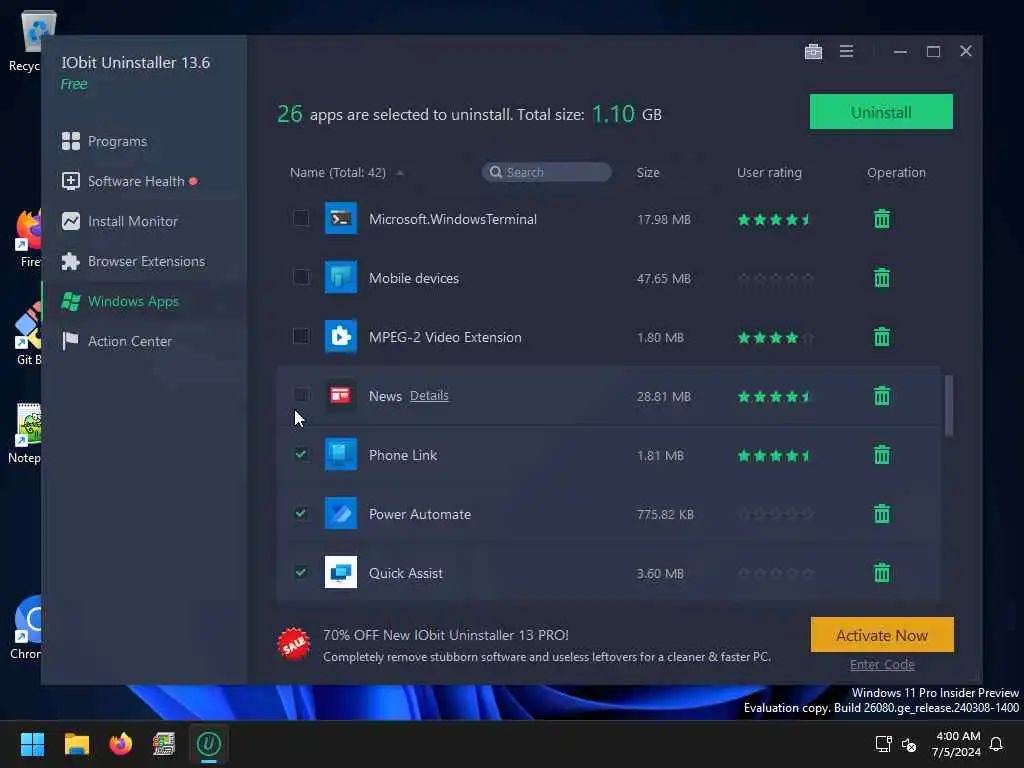
Task: Click the 'Quick Assist' app name
Action: pos(406,573)
